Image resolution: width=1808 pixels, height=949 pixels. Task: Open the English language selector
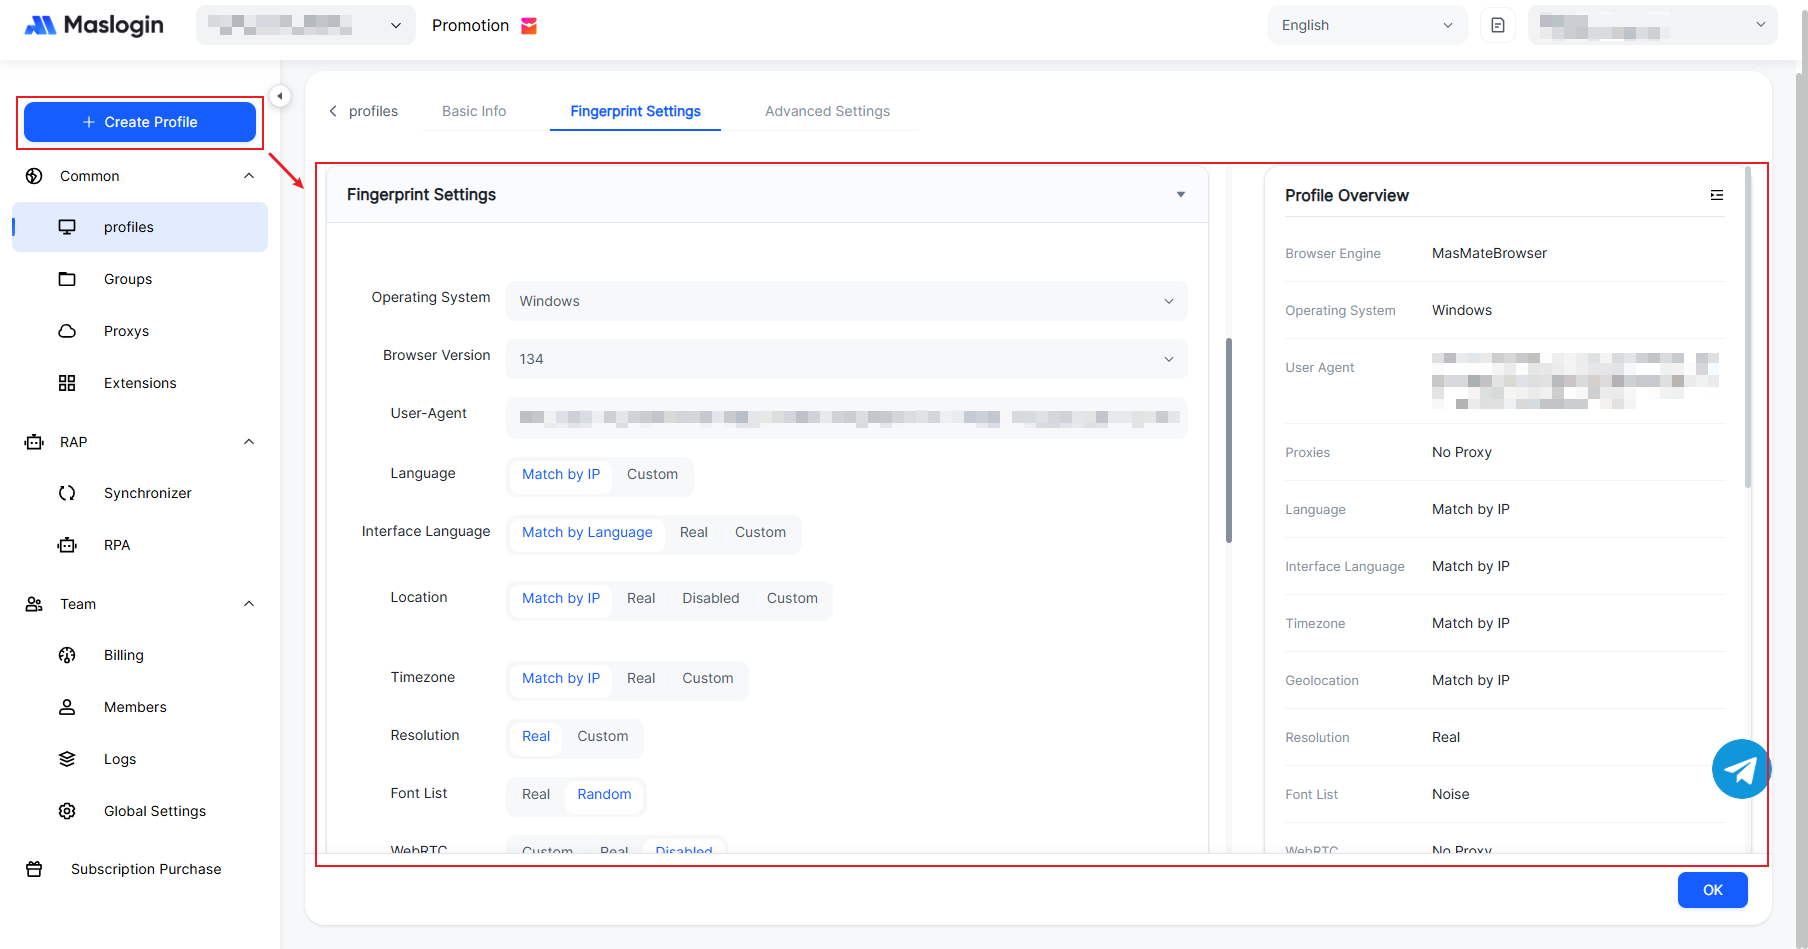[1366, 25]
